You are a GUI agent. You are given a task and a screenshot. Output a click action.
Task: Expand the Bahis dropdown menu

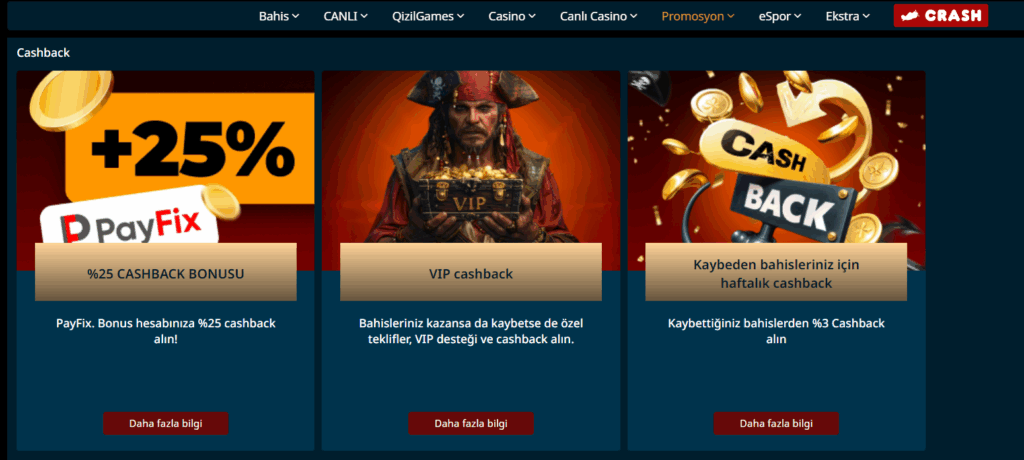pyautogui.click(x=279, y=16)
